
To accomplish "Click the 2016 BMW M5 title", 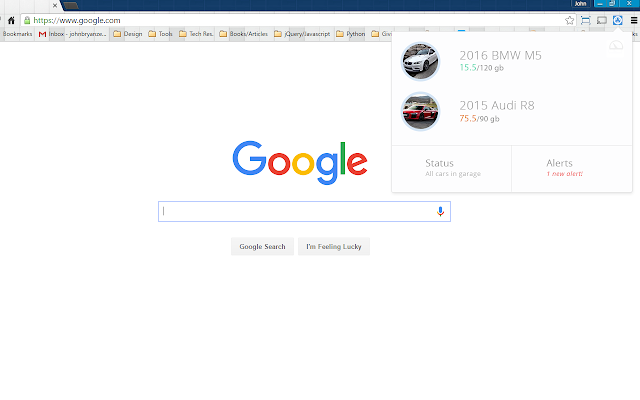I will click(500, 55).
